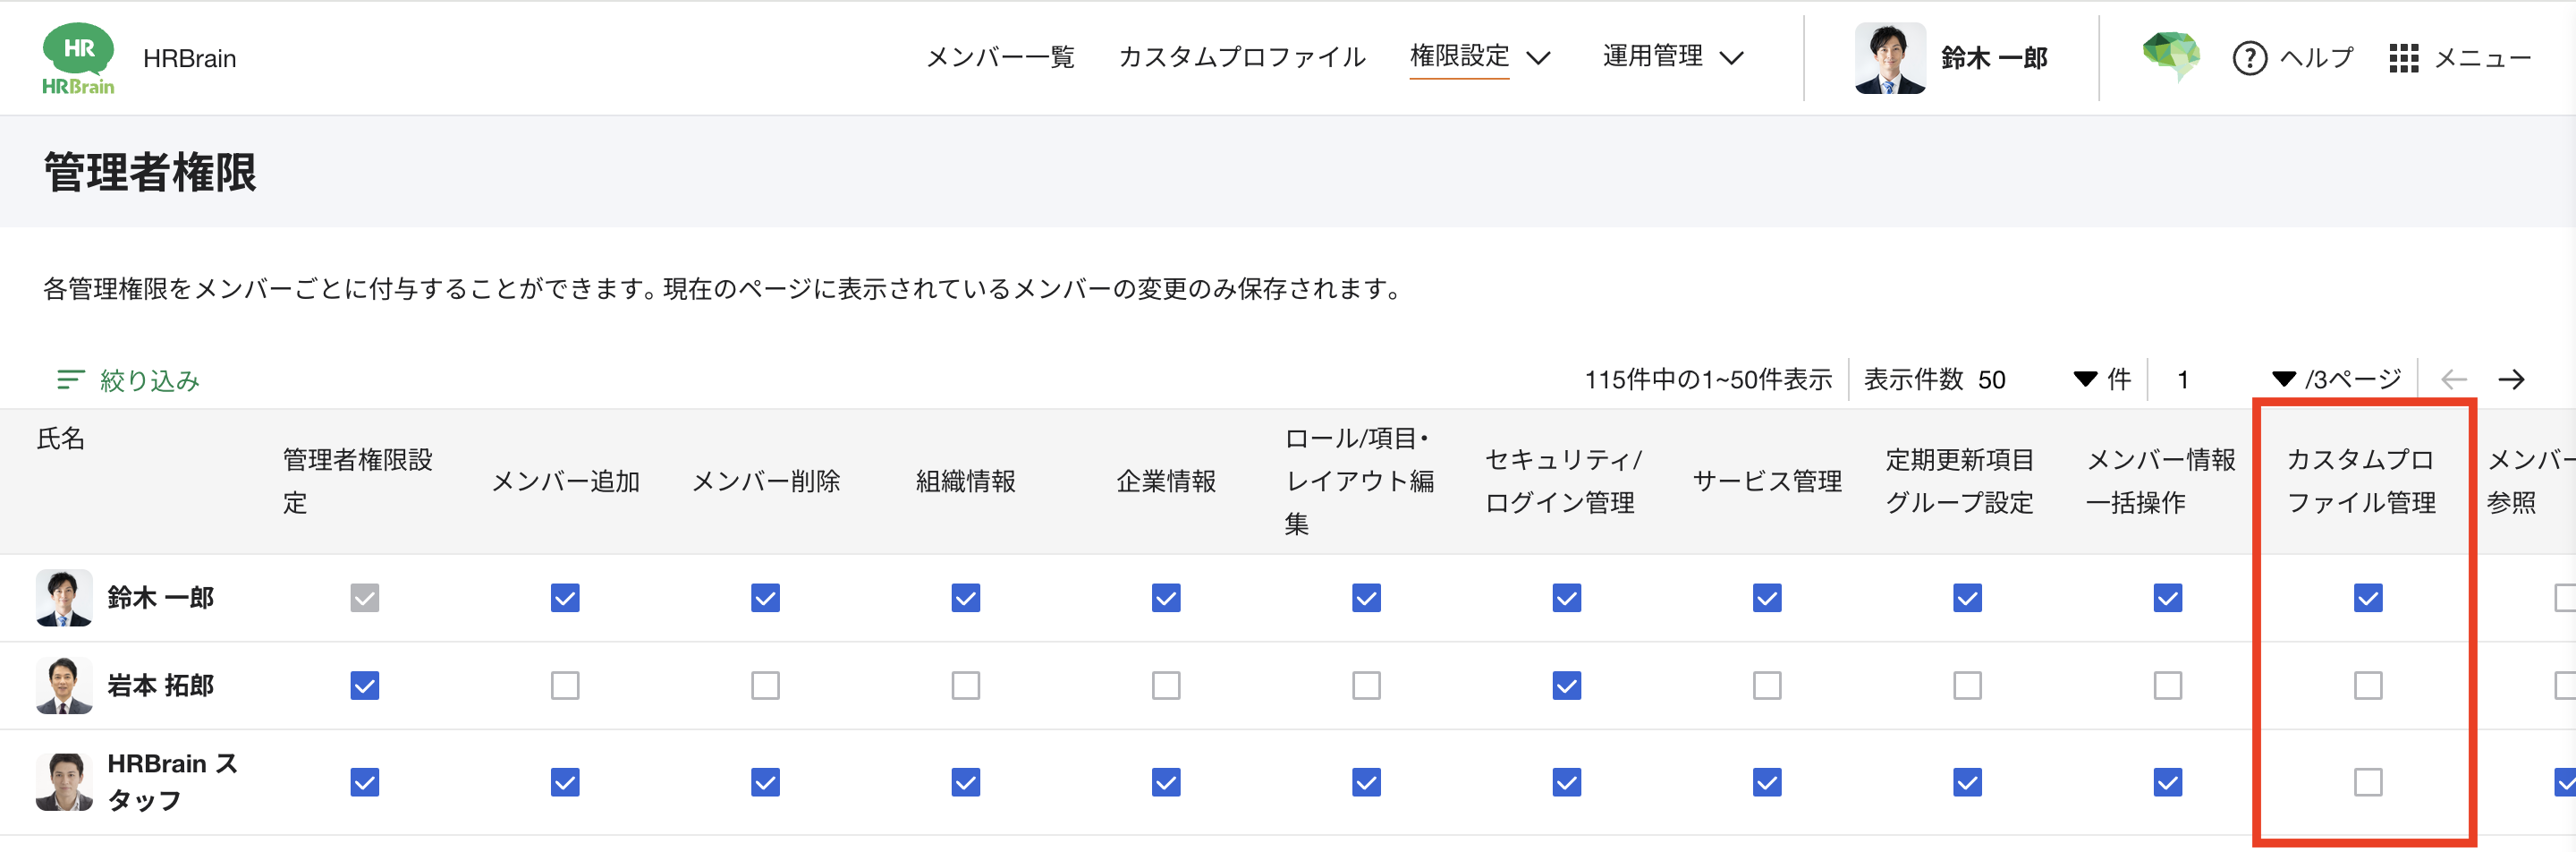Viewport: 2576px width, 852px height.
Task: Click 鈴木 一郎 avatar in header
Action: (1889, 58)
